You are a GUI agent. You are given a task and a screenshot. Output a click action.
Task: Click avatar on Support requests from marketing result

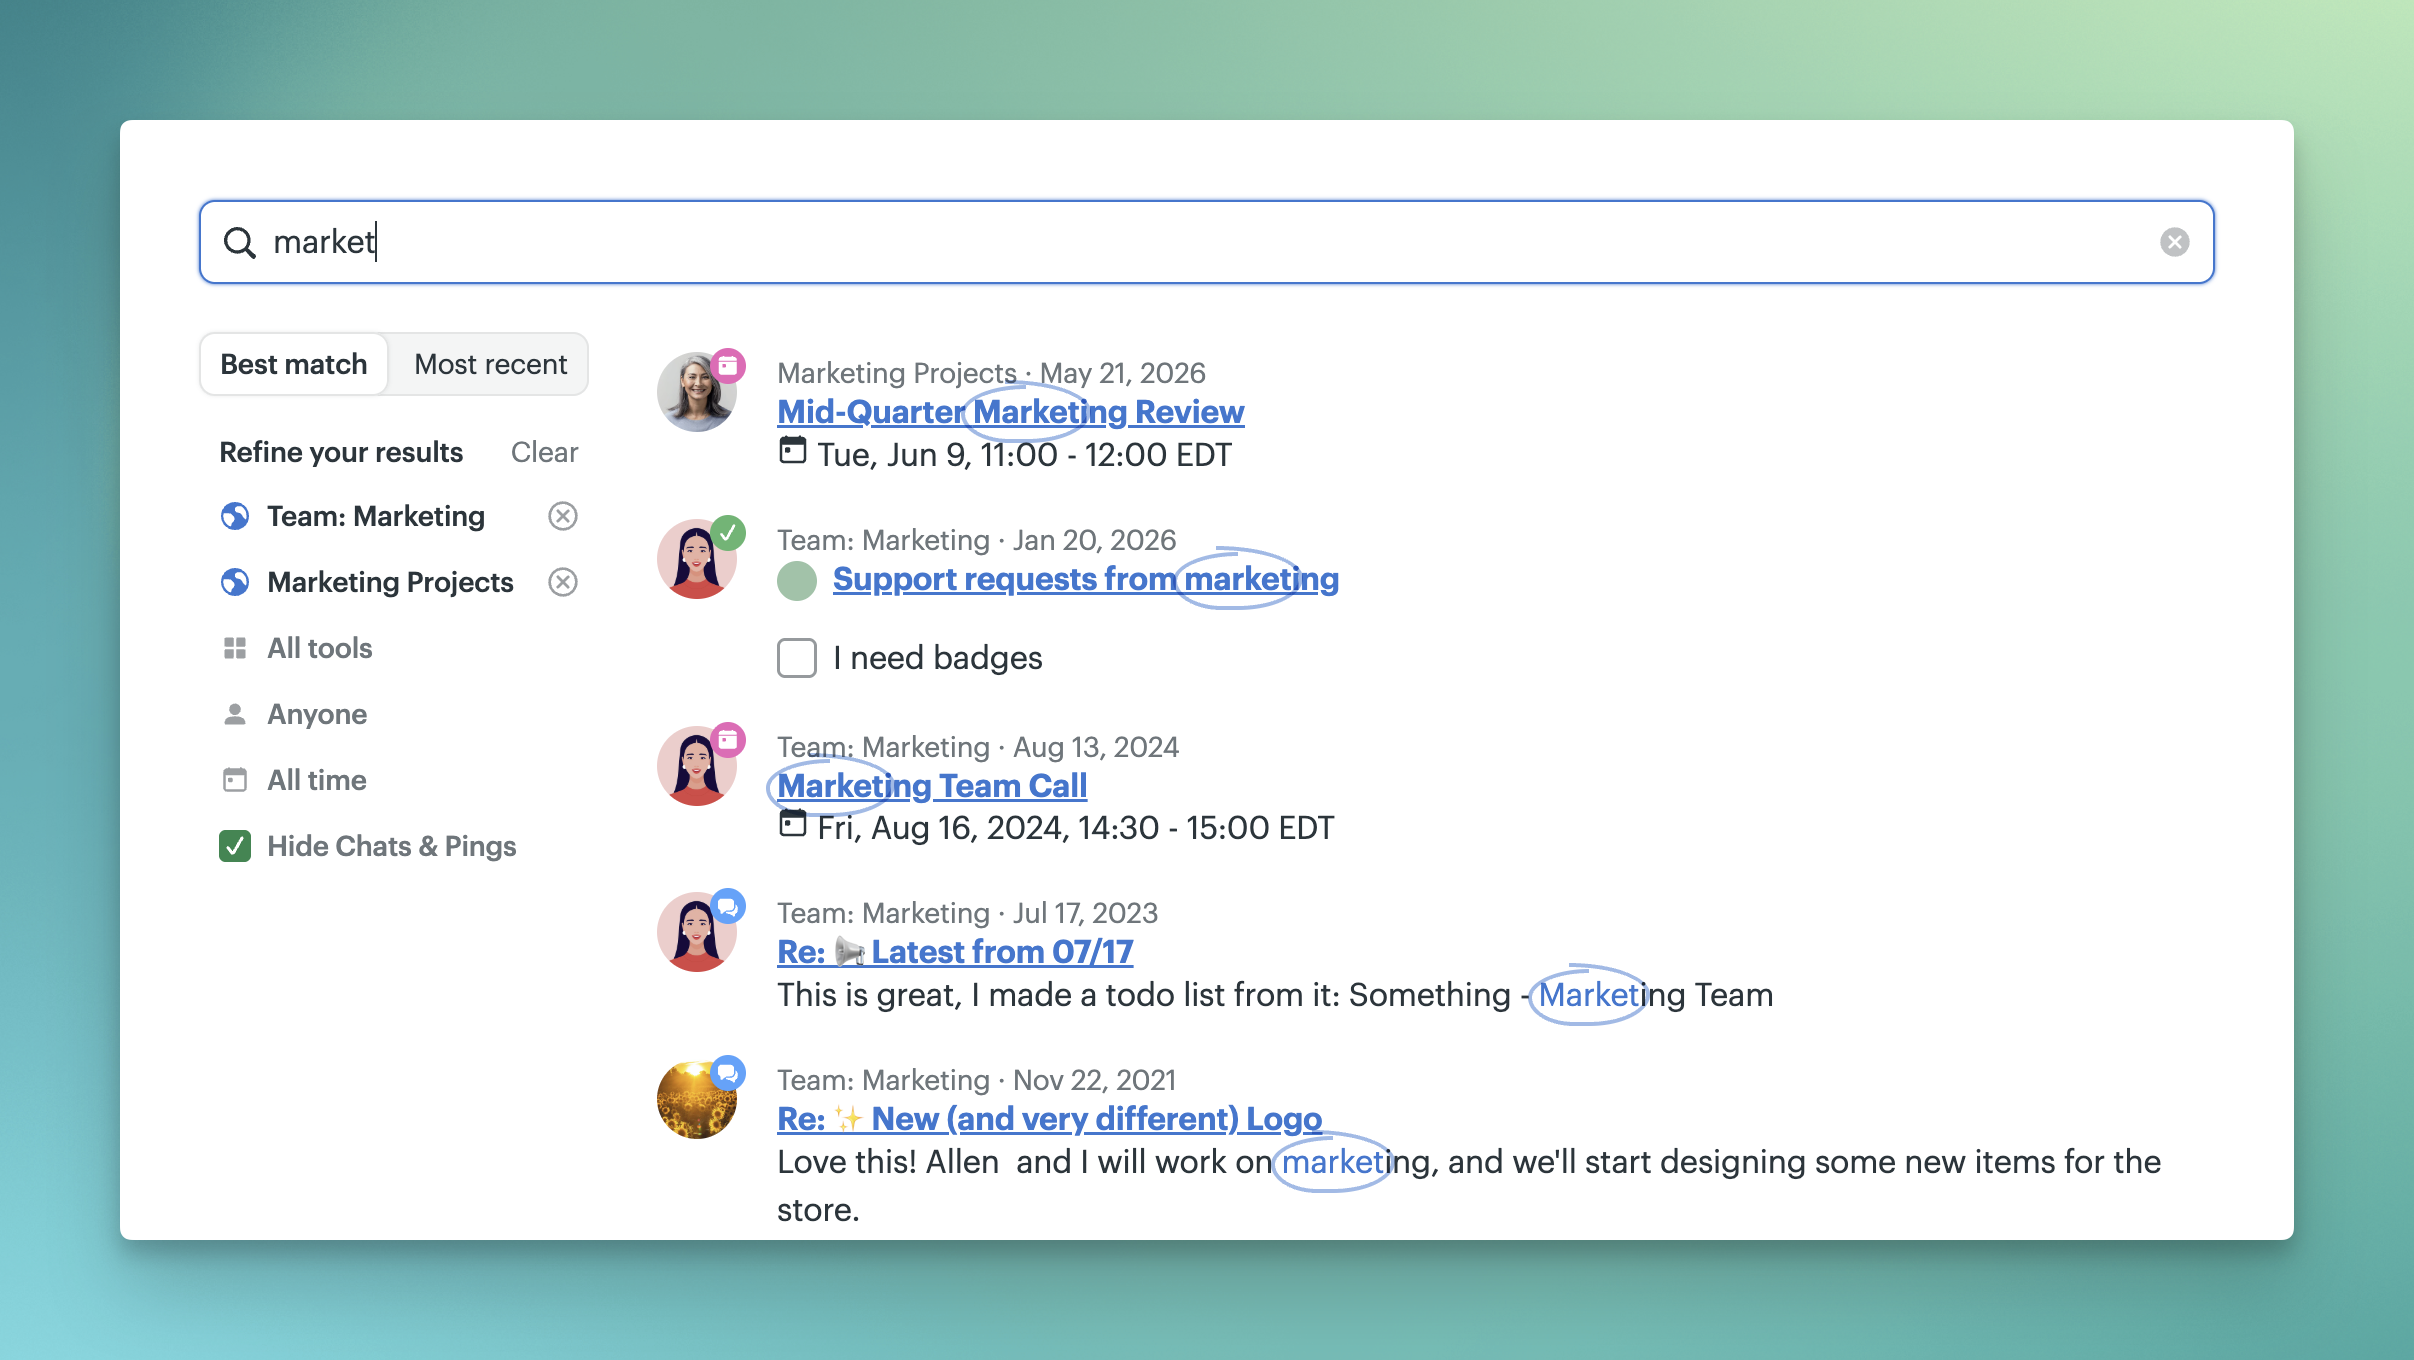tap(696, 559)
